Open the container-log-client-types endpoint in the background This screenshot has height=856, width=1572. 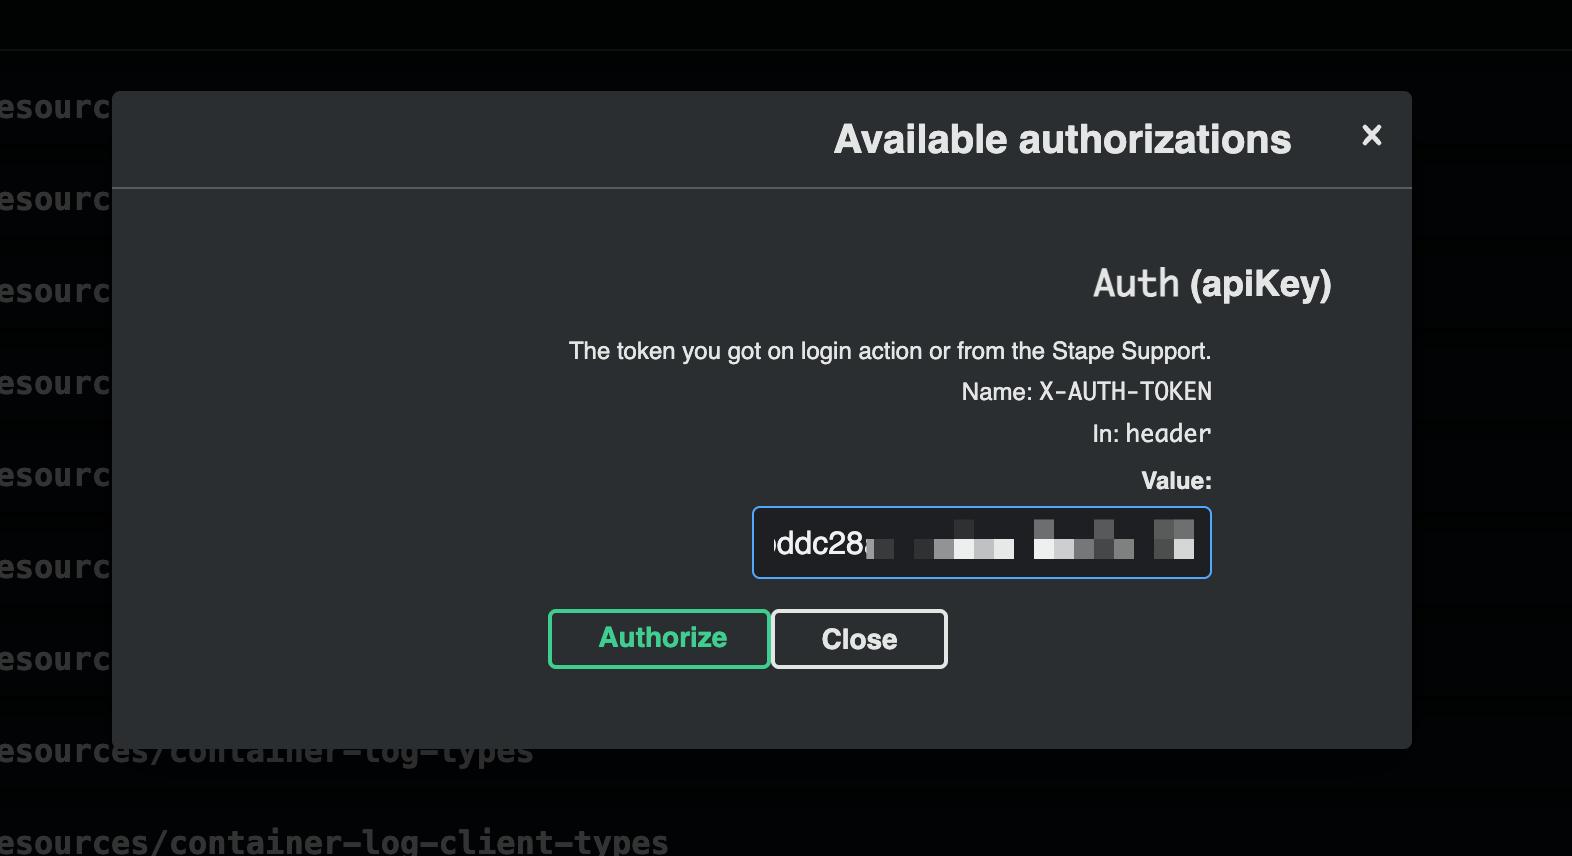point(334,842)
